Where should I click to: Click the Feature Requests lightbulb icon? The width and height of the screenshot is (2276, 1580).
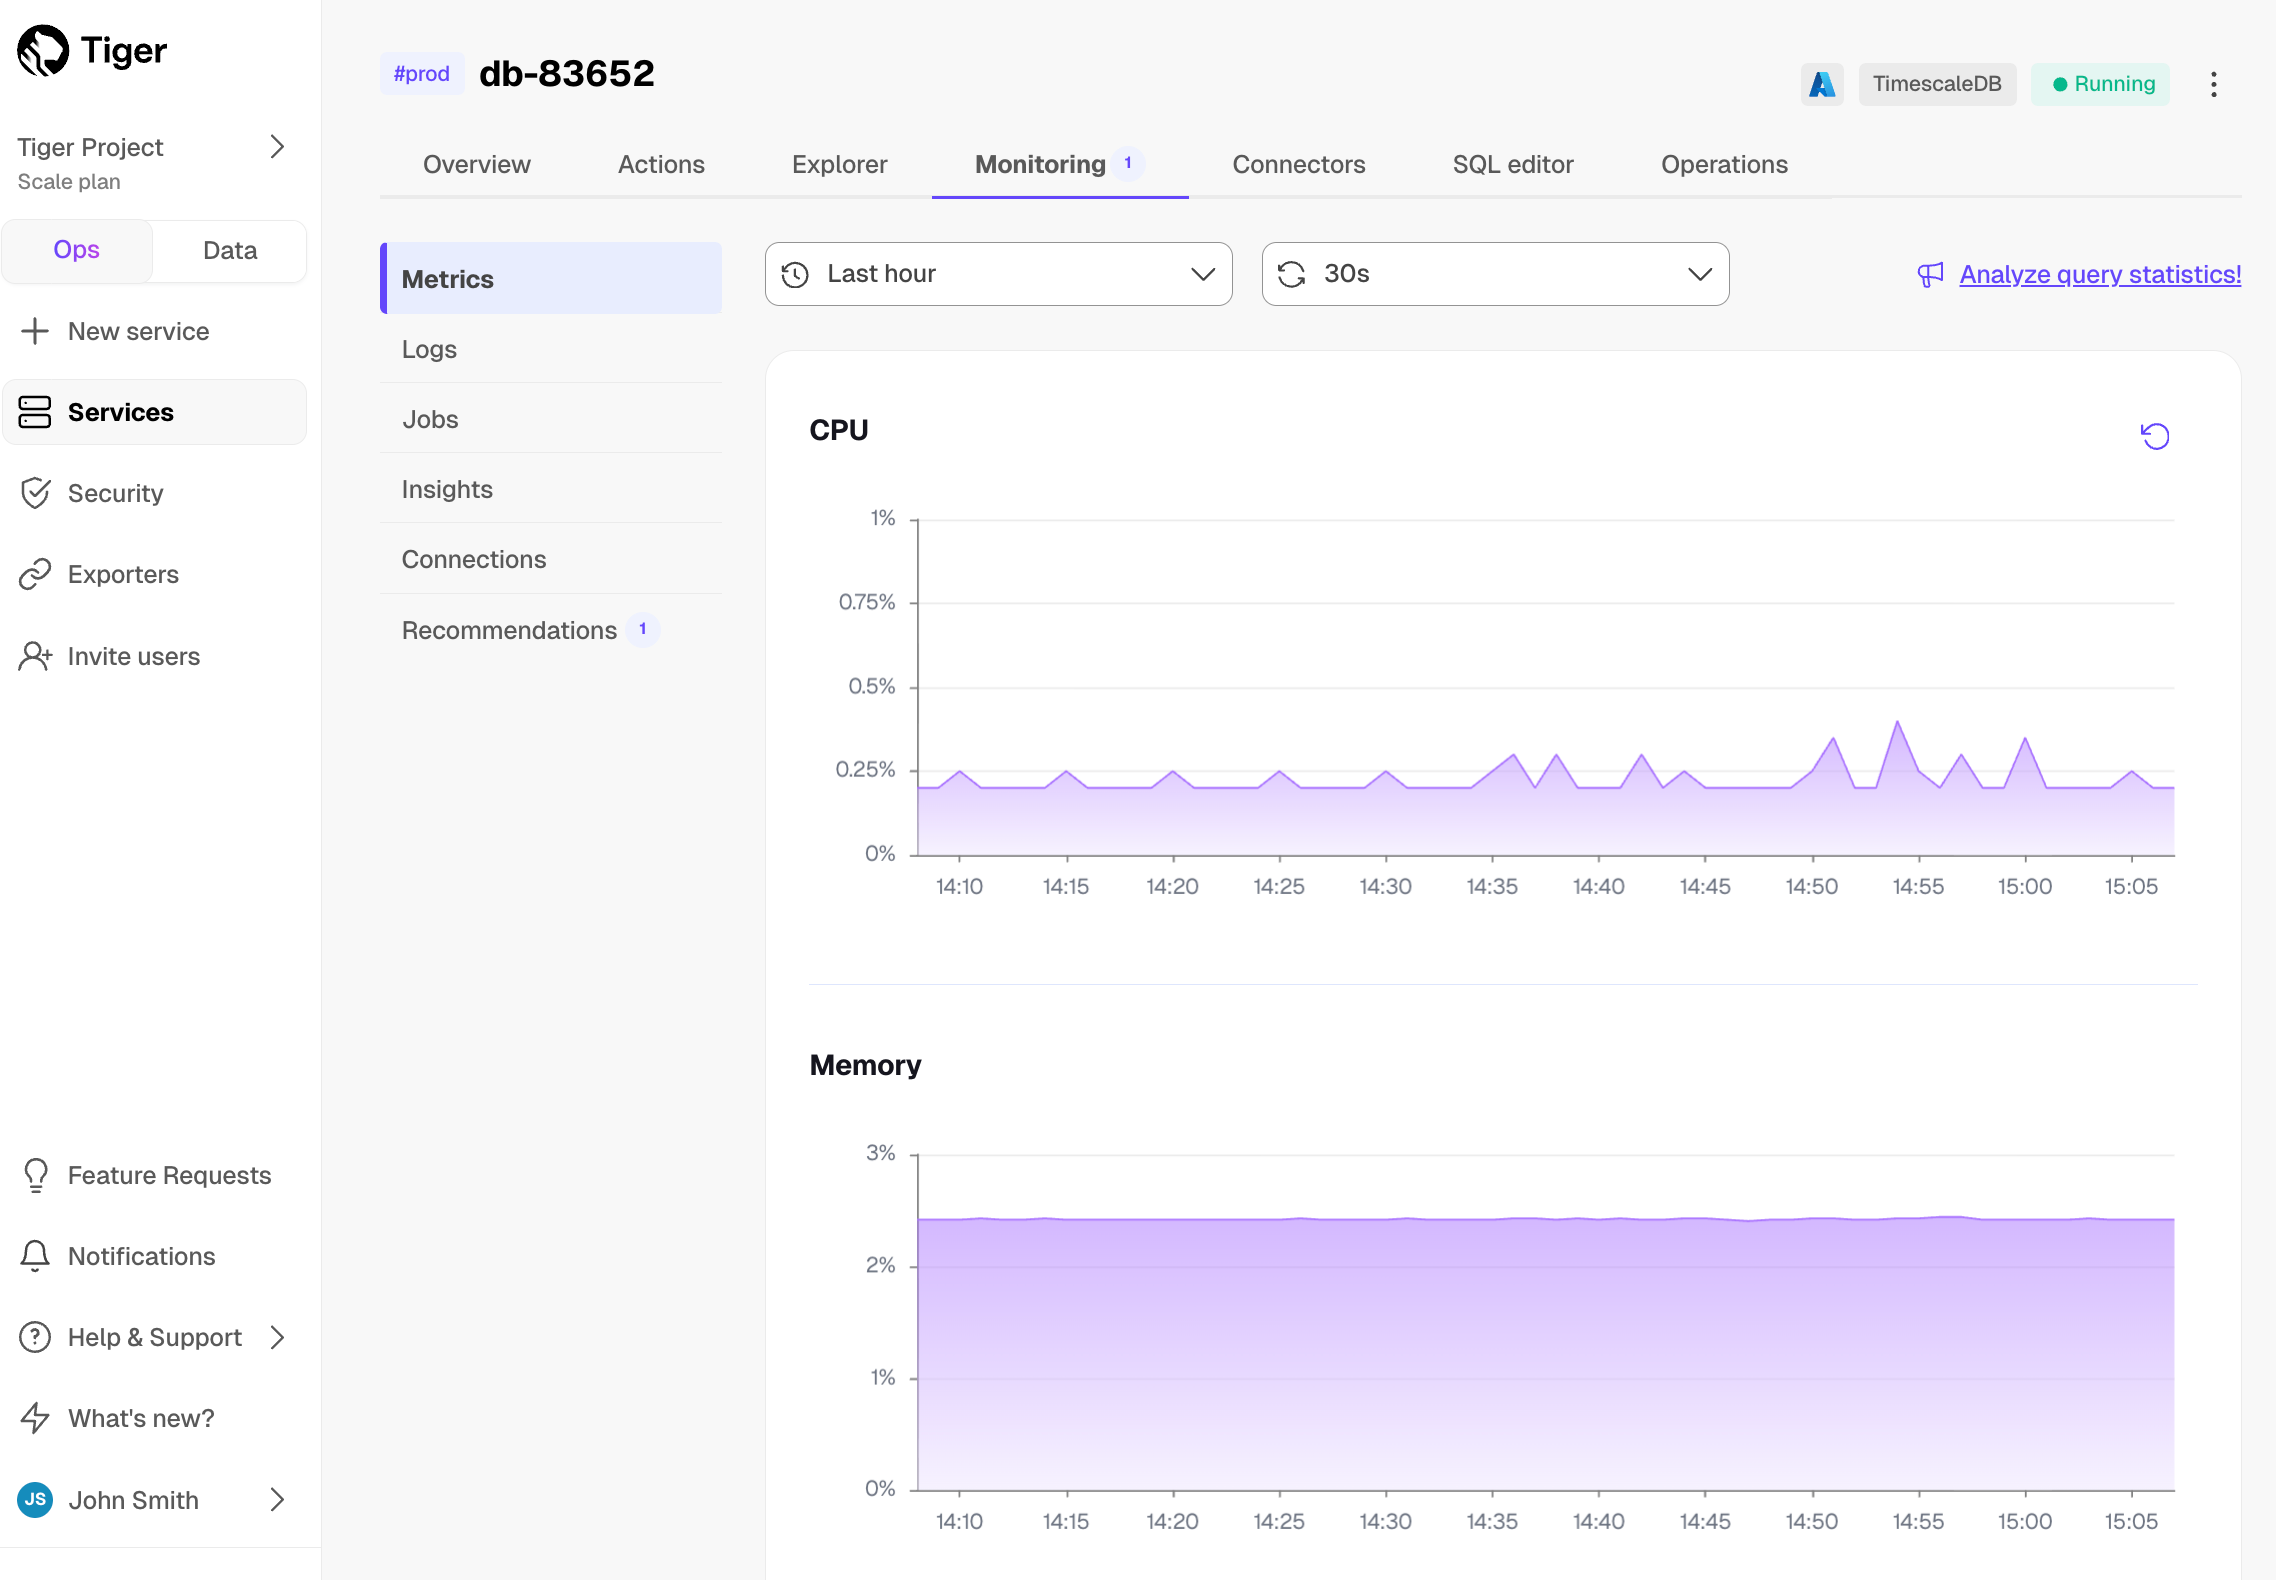(x=35, y=1175)
